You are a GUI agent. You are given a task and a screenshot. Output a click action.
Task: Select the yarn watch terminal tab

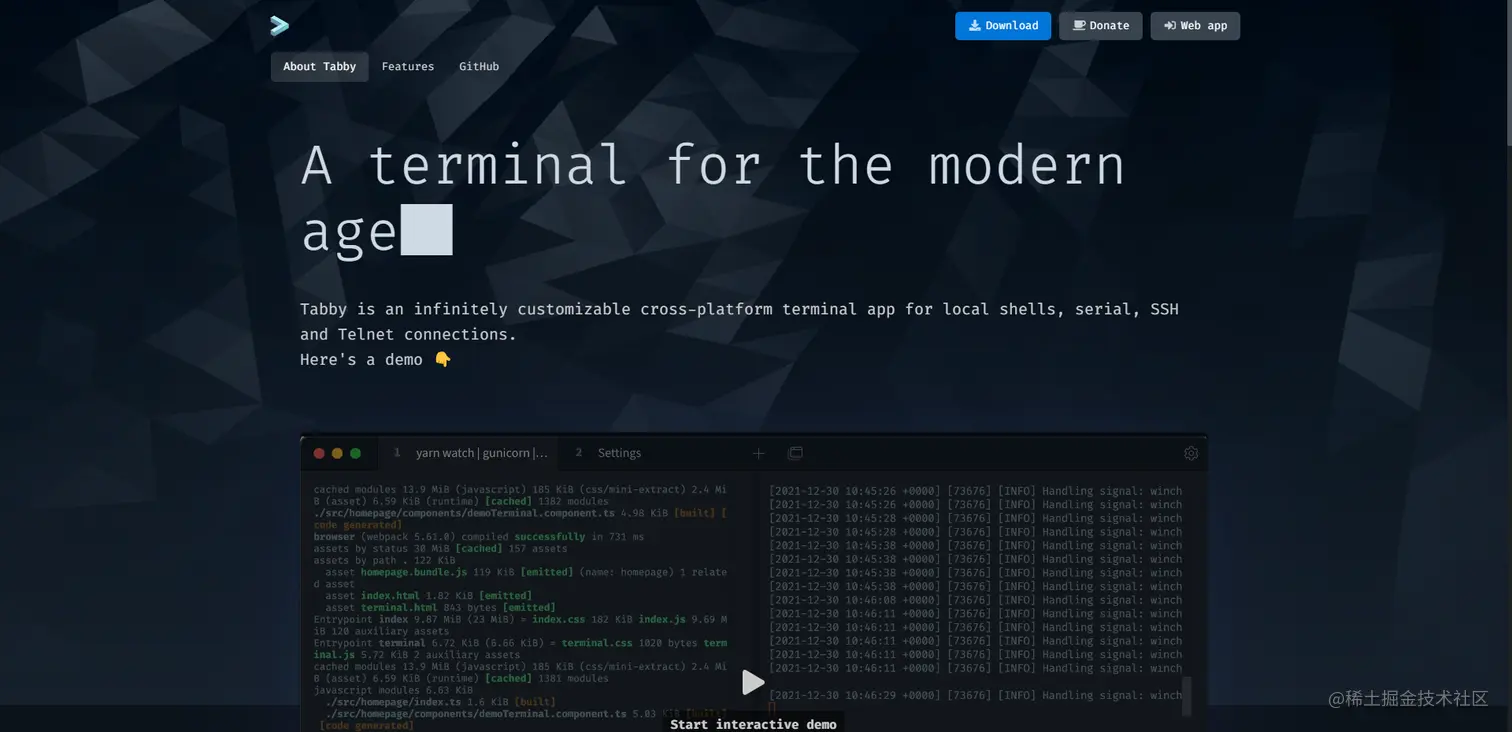click(x=469, y=453)
